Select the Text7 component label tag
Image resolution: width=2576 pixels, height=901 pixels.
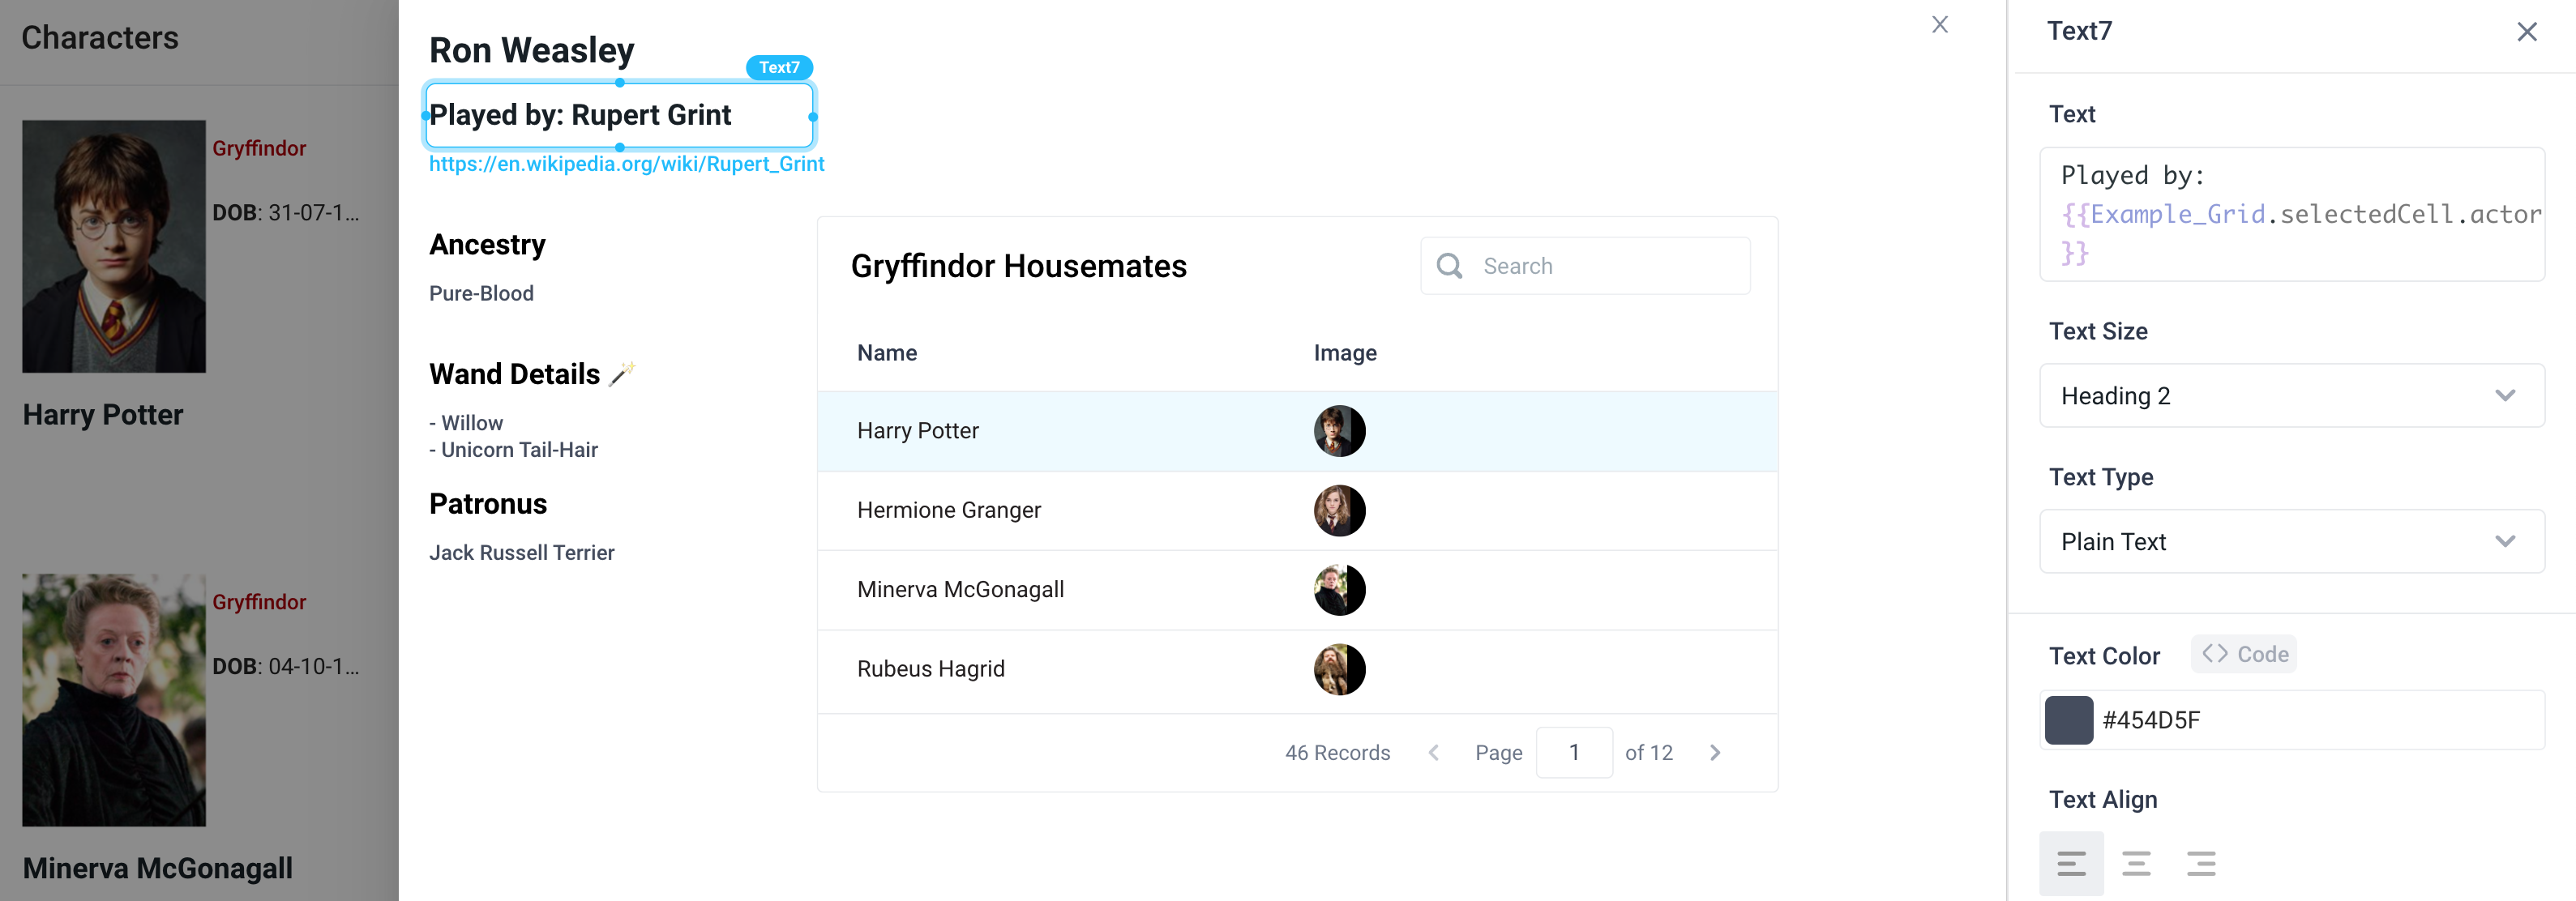779,67
